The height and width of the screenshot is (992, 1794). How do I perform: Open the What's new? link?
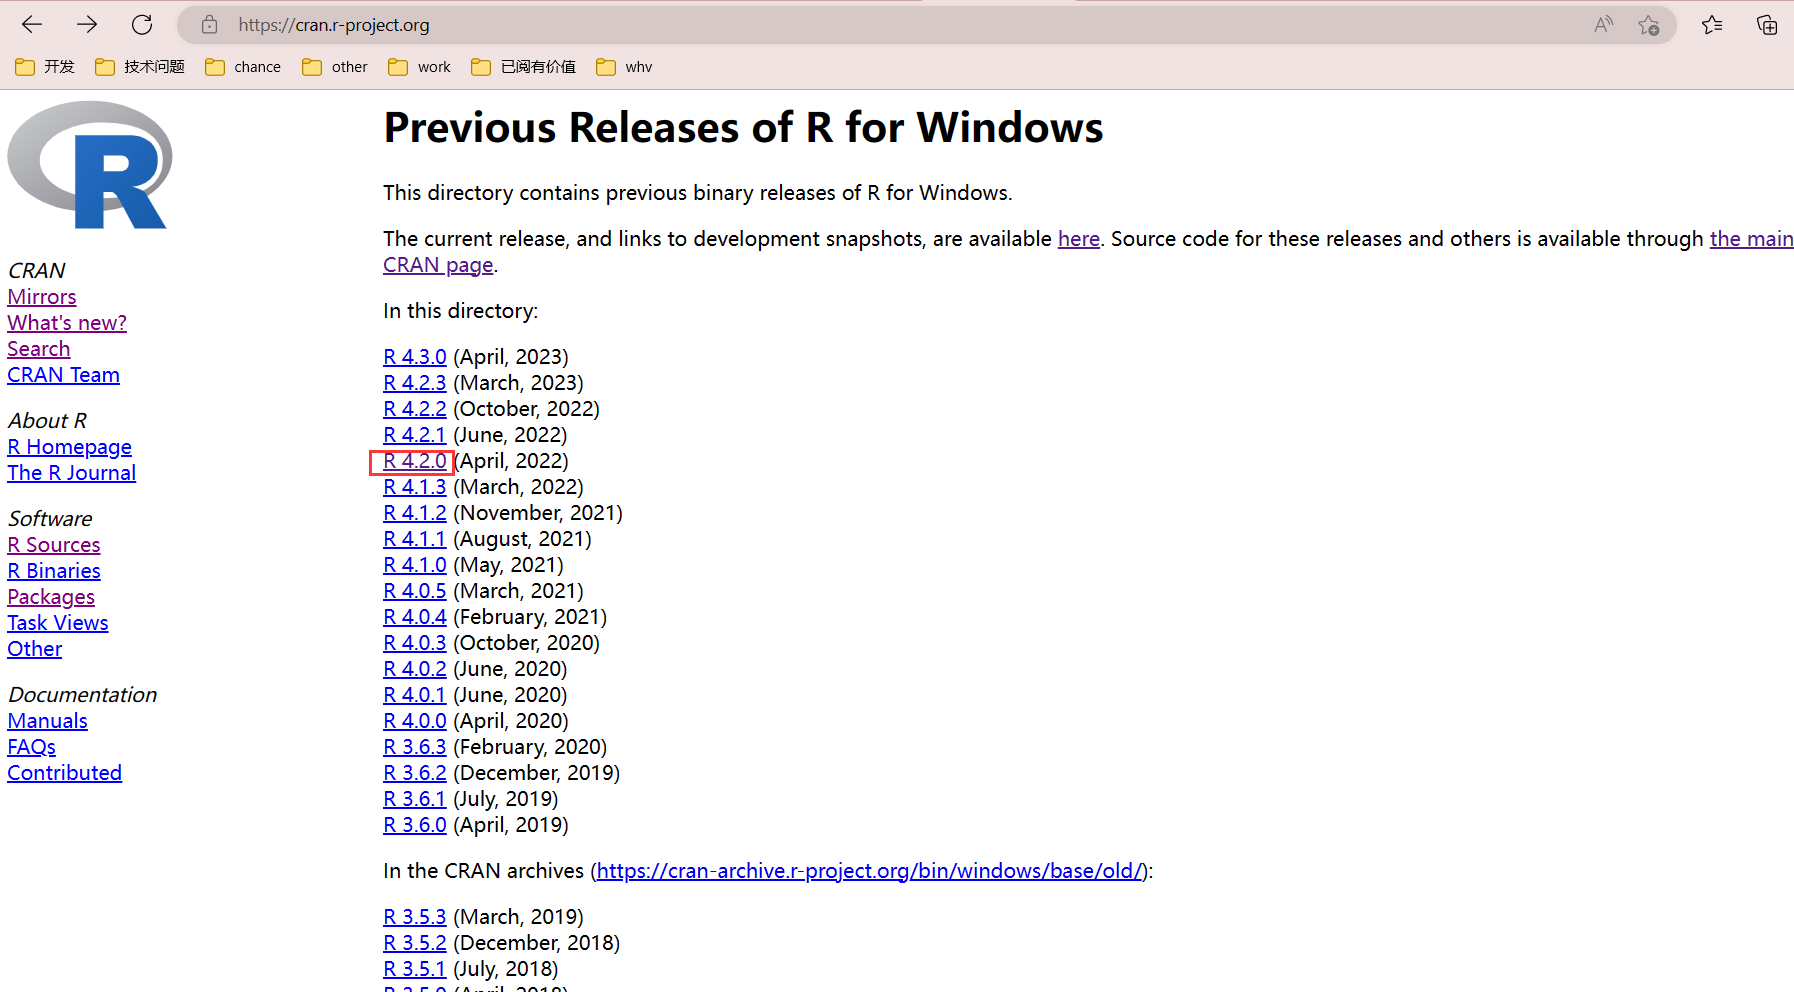67,323
